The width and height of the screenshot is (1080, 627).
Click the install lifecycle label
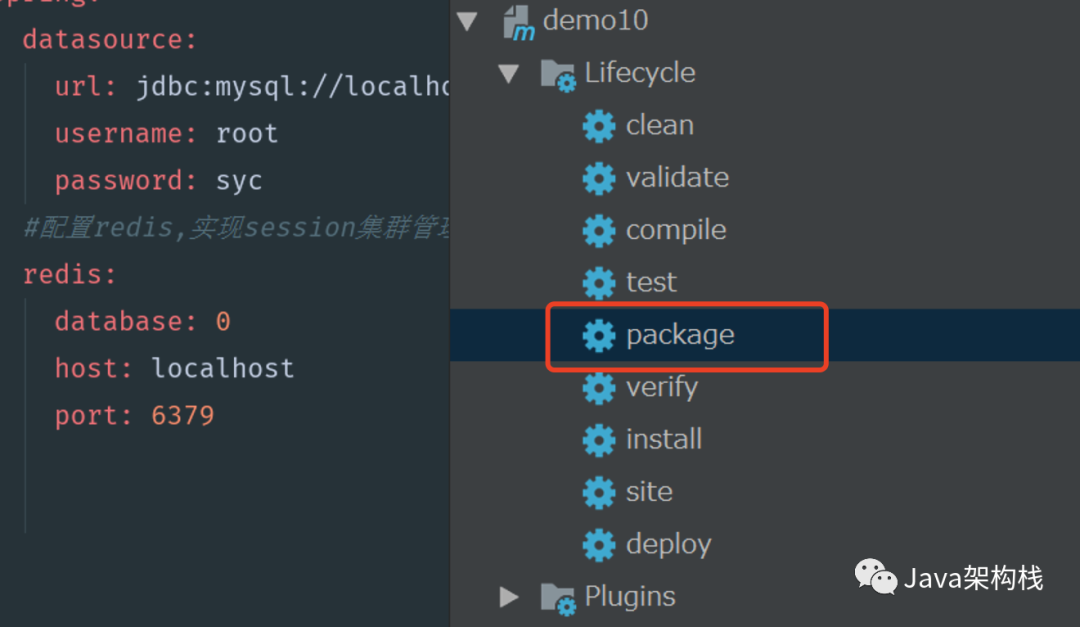pyautogui.click(x=664, y=440)
